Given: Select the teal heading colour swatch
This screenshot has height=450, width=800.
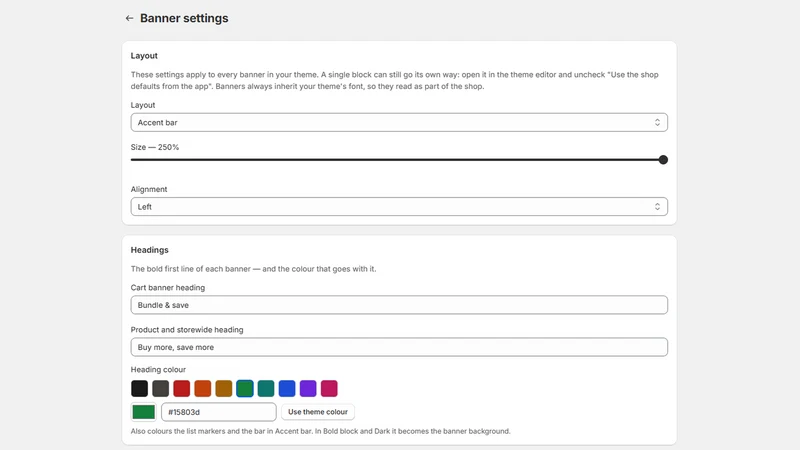Looking at the screenshot, I should (x=266, y=388).
